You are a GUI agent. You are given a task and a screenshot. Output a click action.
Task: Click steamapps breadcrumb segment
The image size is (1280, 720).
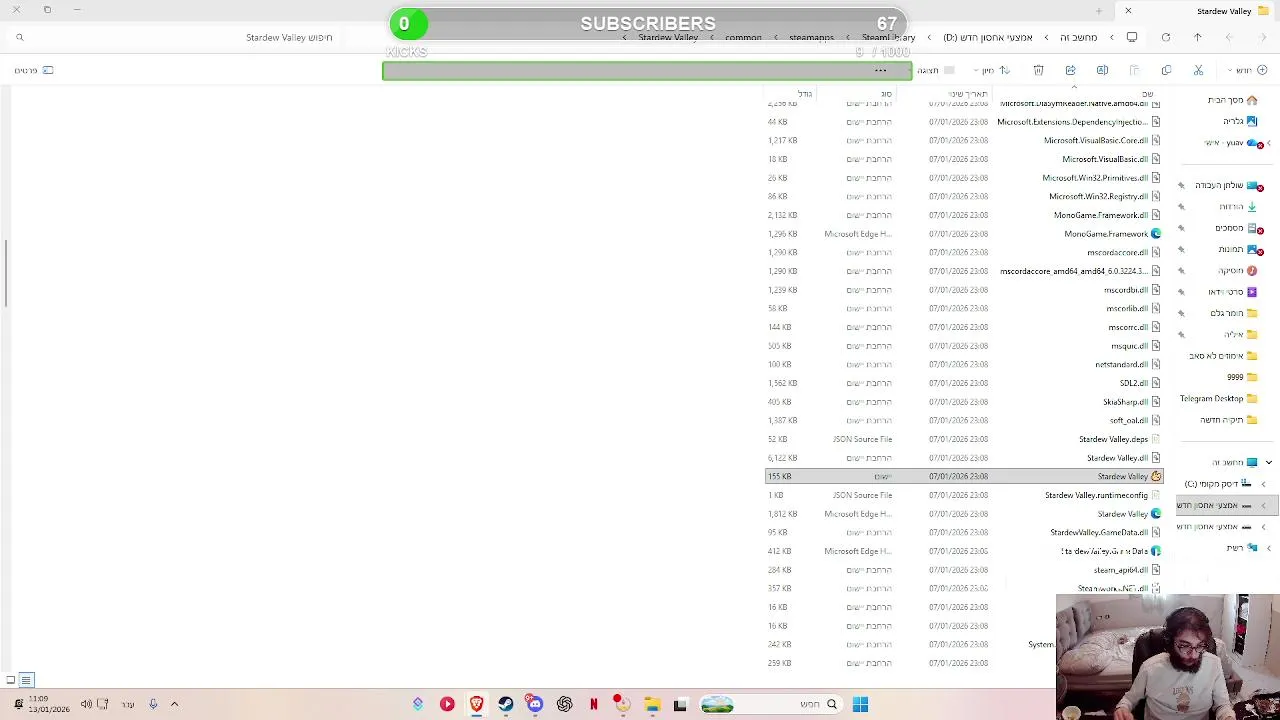[x=811, y=37]
